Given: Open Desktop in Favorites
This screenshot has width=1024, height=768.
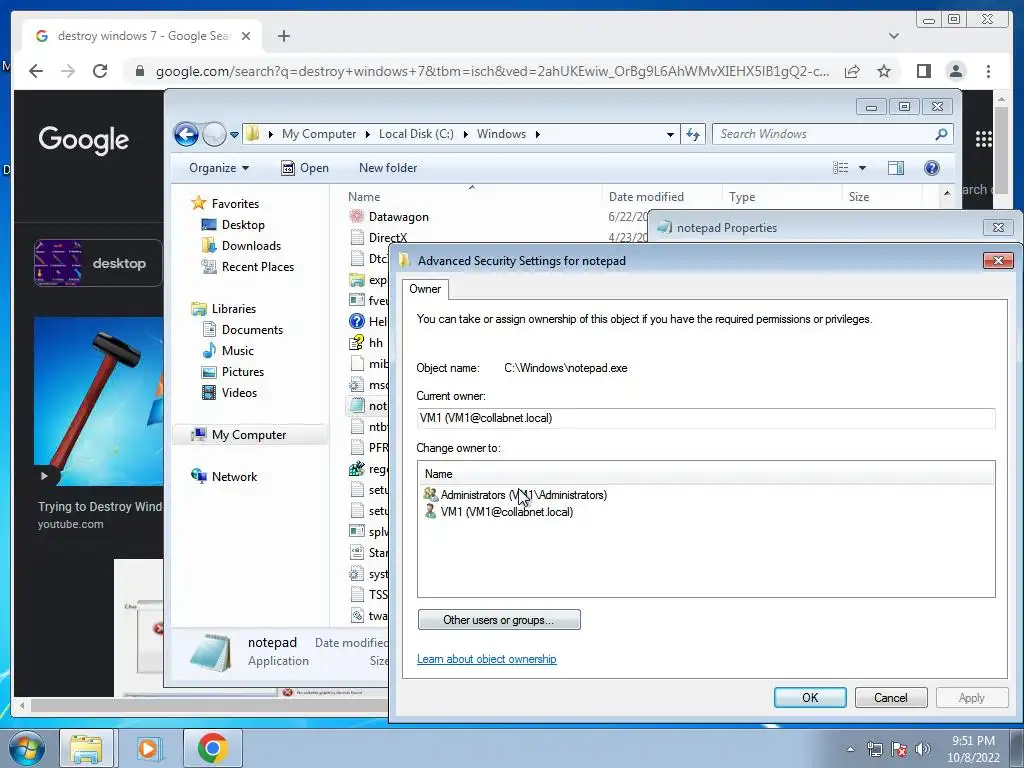Looking at the screenshot, I should tap(243, 225).
